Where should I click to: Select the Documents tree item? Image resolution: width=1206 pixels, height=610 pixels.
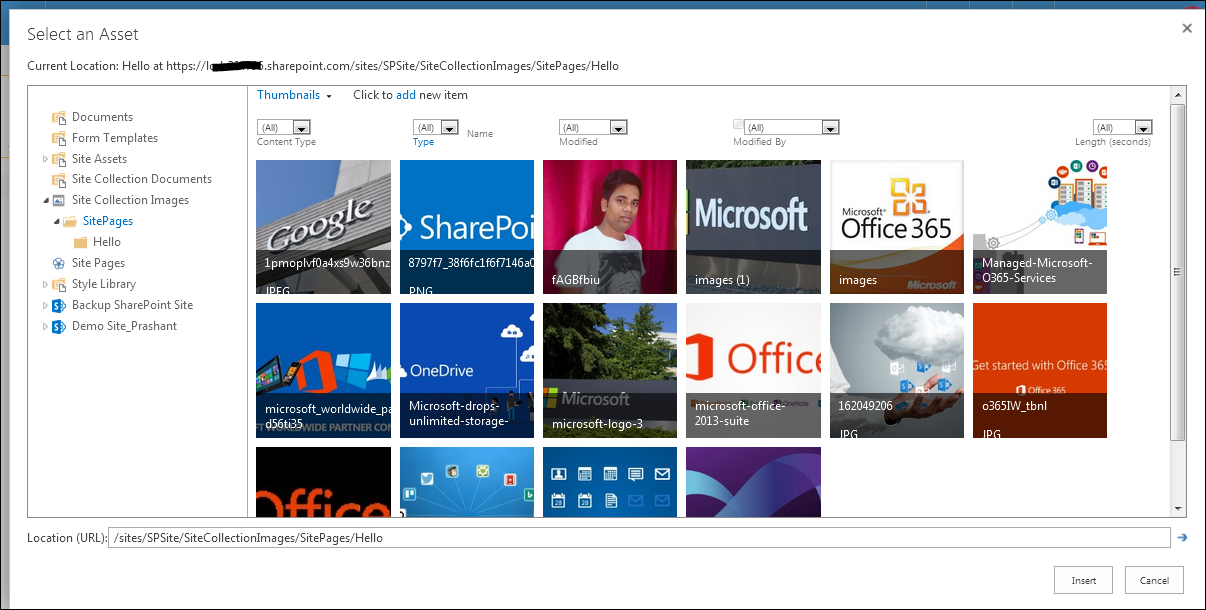coord(102,117)
